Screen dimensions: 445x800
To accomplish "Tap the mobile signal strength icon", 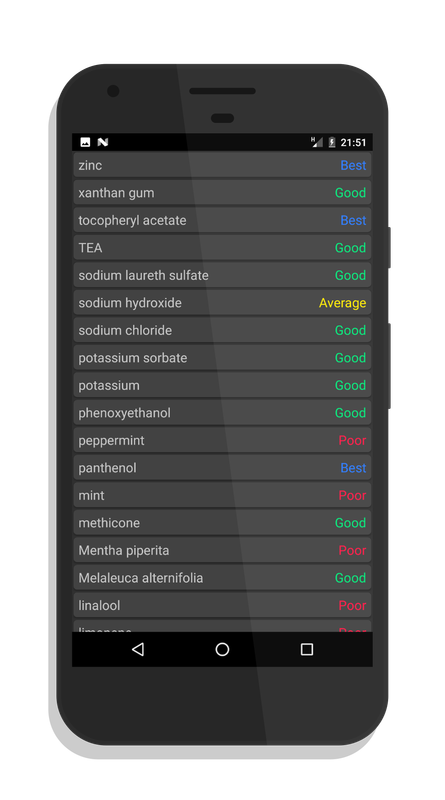I will [316, 142].
